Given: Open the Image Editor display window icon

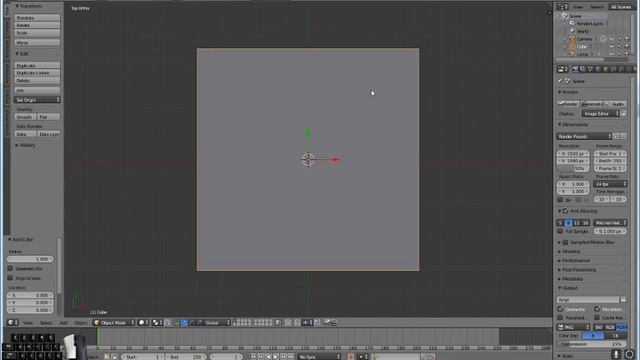Looking at the screenshot, I should [x=624, y=113].
